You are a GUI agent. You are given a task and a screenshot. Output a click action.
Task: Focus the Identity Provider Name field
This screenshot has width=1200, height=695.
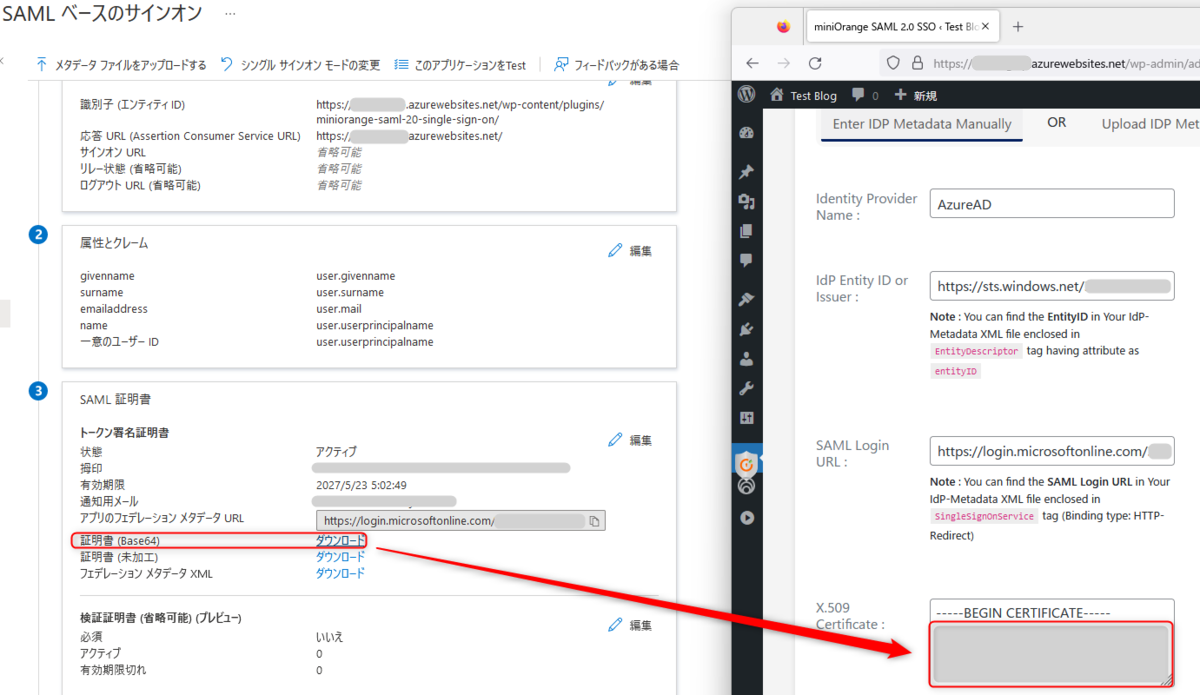coord(1052,203)
